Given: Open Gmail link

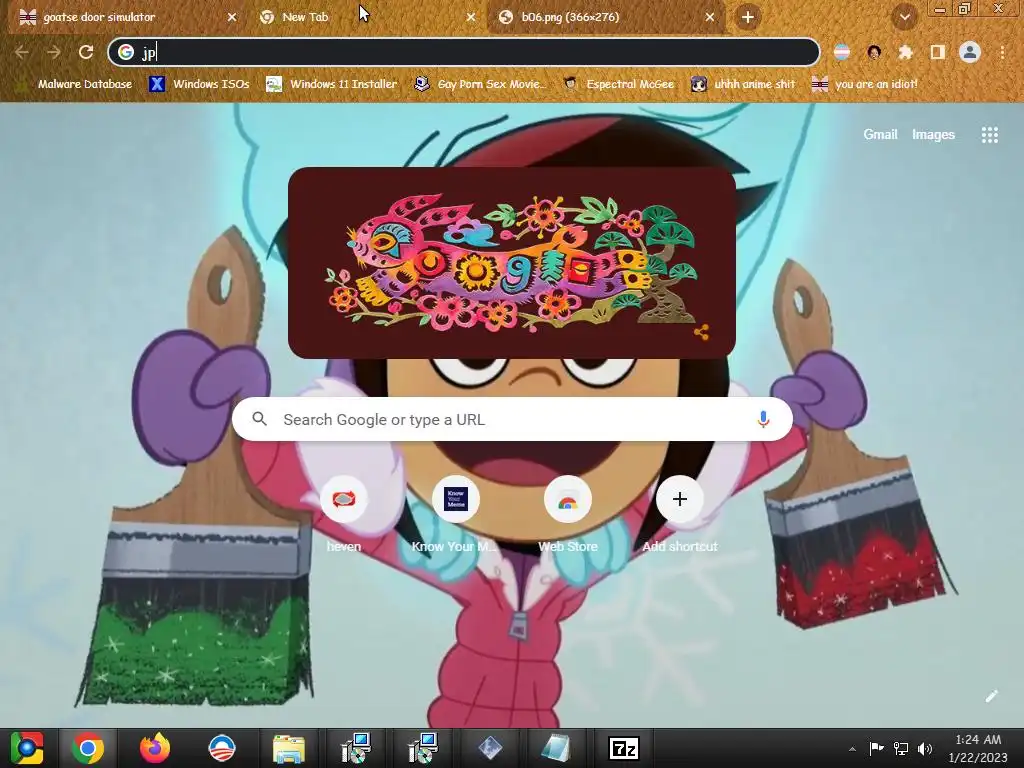Looking at the screenshot, I should coord(880,135).
